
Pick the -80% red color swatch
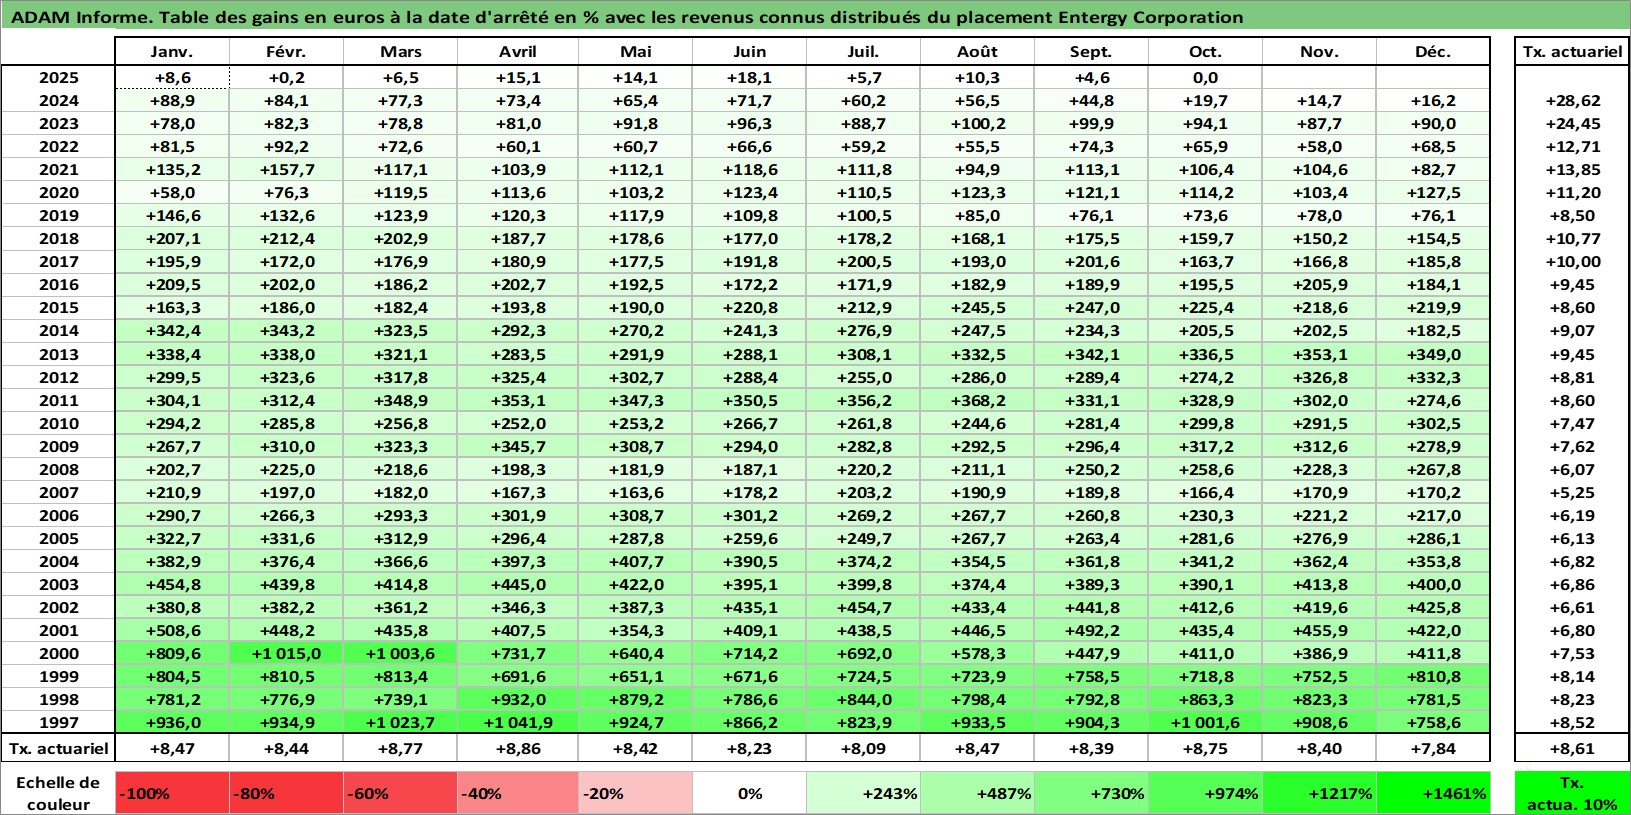(286, 793)
